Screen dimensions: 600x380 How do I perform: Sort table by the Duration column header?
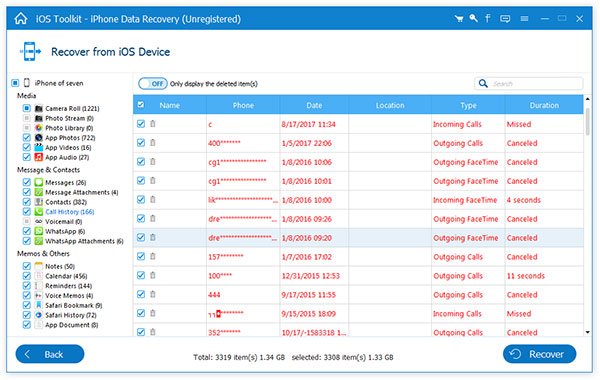click(x=544, y=105)
